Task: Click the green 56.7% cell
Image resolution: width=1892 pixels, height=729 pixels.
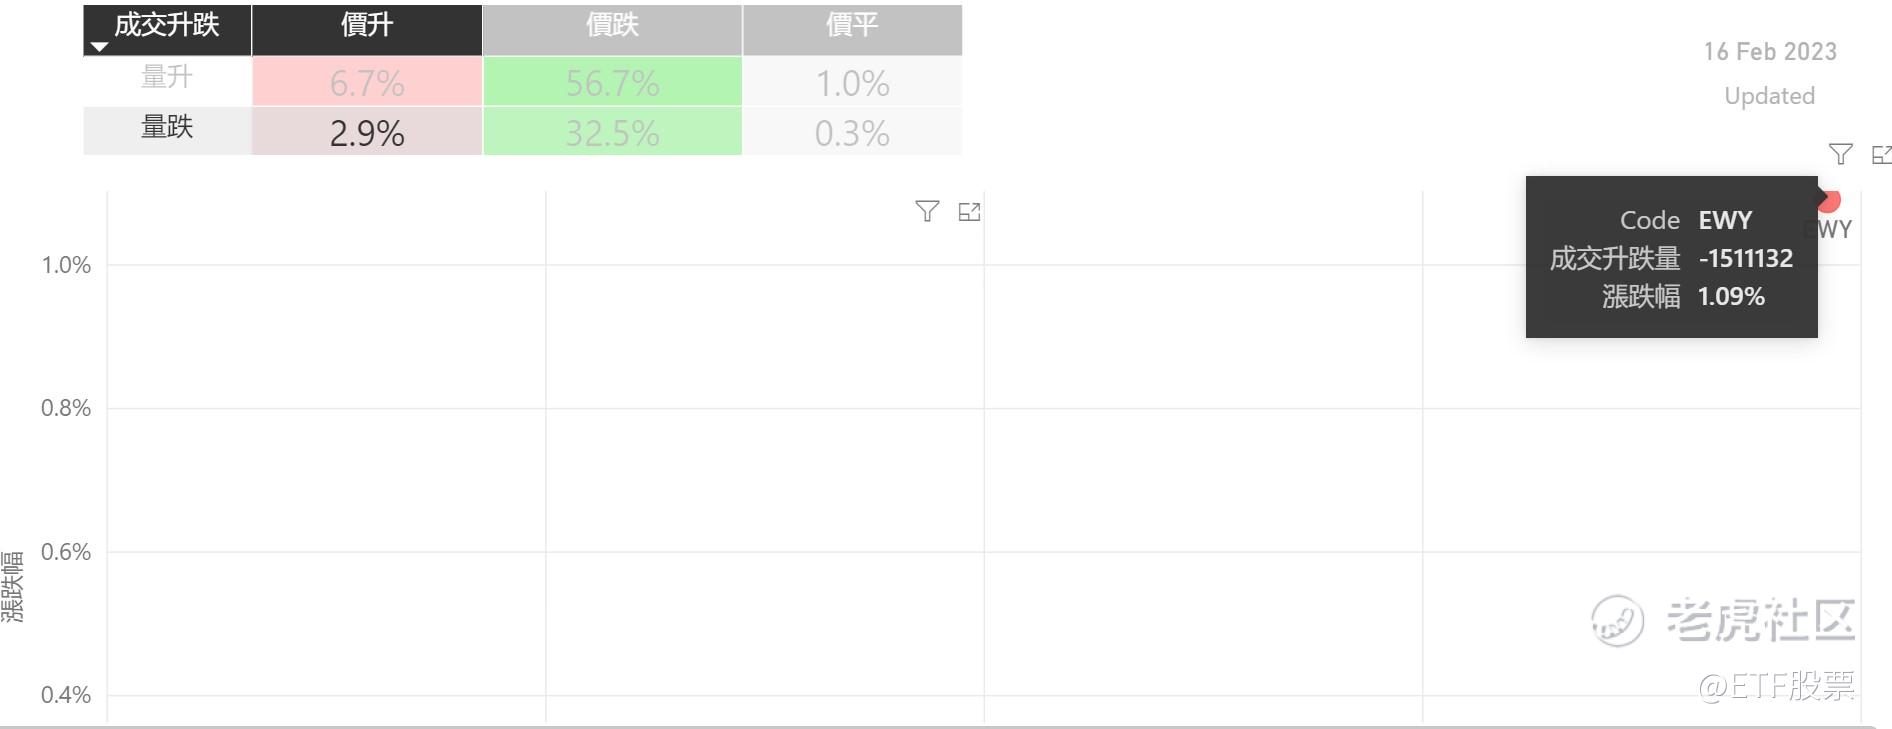Action: tap(612, 83)
